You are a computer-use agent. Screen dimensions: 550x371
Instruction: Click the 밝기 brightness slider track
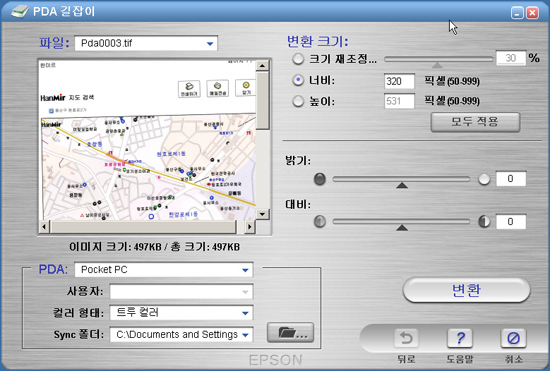coord(401,179)
